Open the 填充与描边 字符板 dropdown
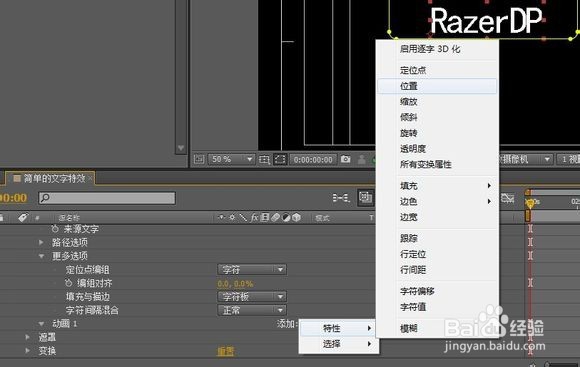The height and width of the screenshot is (367, 580). (252, 297)
